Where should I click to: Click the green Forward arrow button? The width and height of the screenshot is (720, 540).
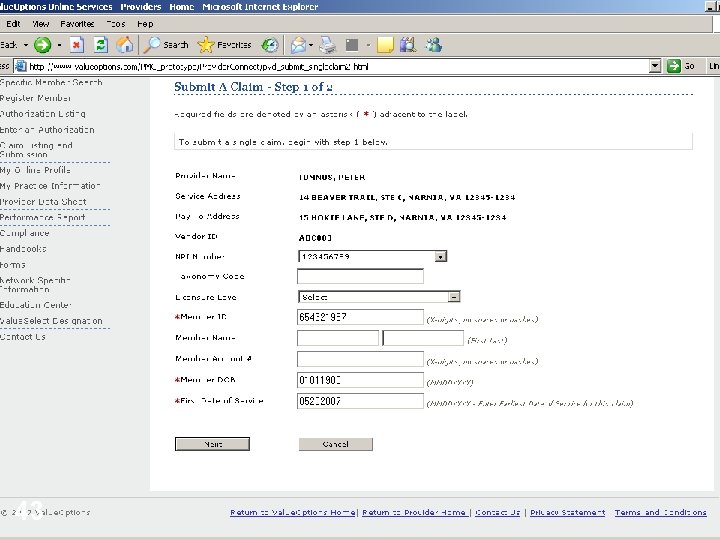click(43, 45)
